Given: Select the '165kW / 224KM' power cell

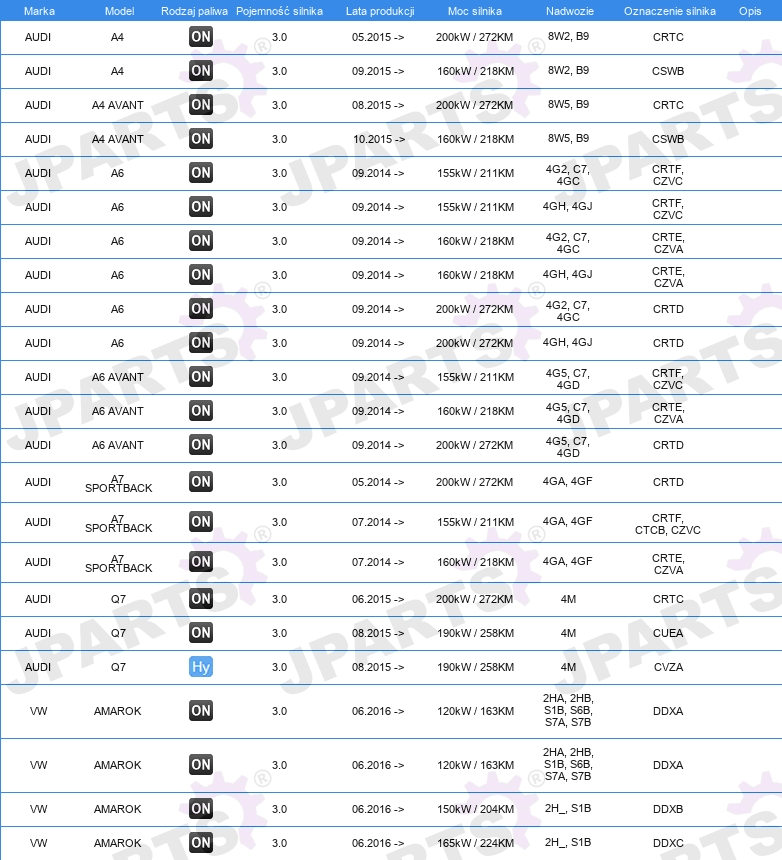Looking at the screenshot, I should [475, 843].
